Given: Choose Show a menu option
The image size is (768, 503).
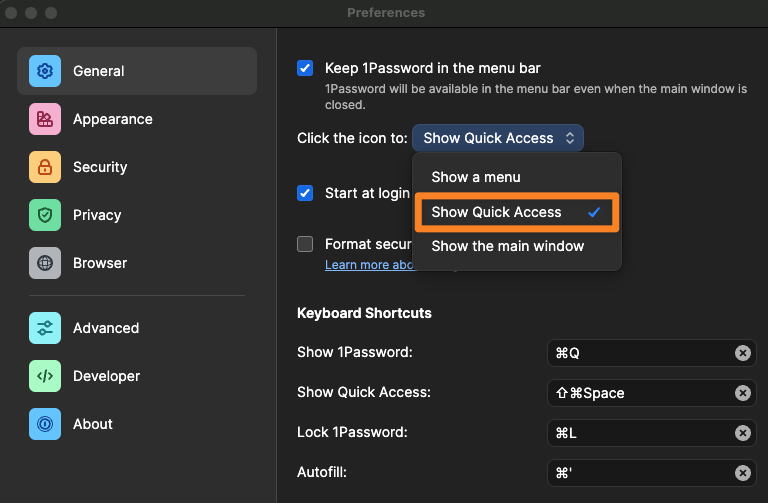Looking at the screenshot, I should (x=476, y=177).
